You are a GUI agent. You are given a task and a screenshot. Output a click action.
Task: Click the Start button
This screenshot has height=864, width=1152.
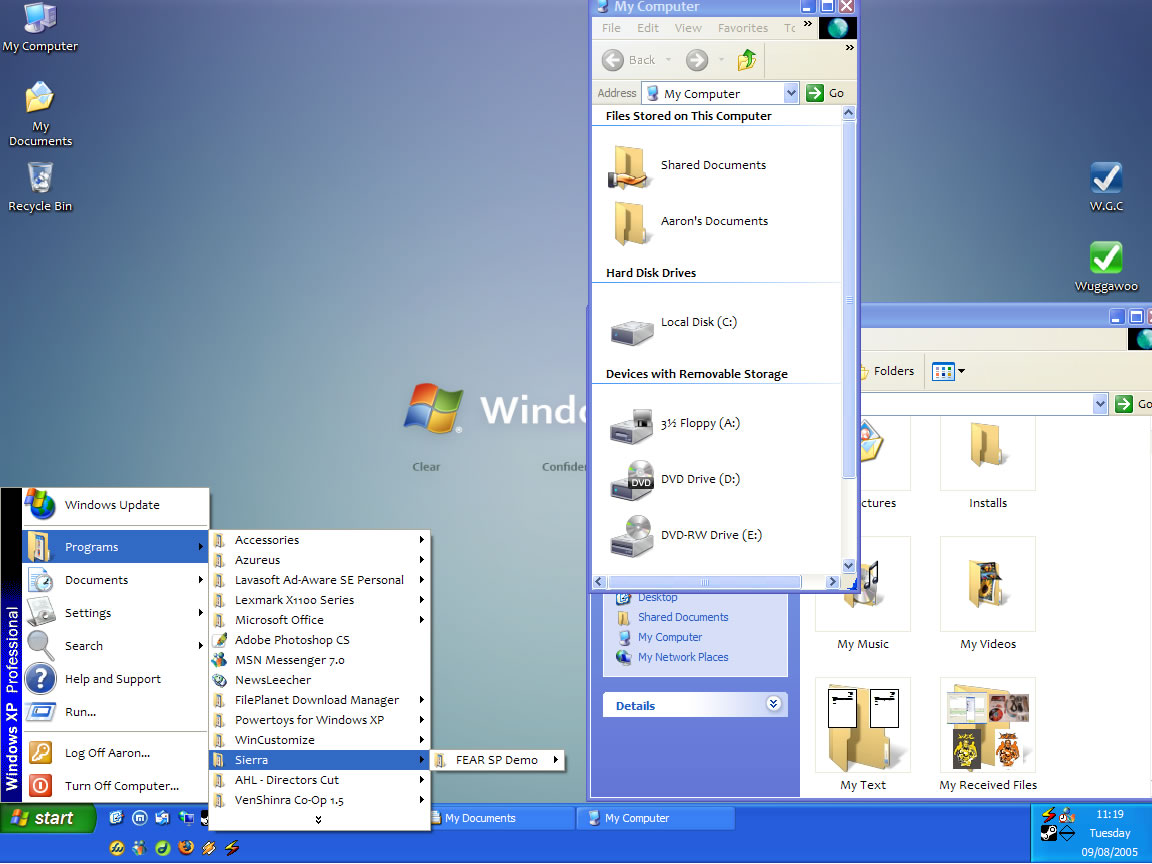coord(47,818)
